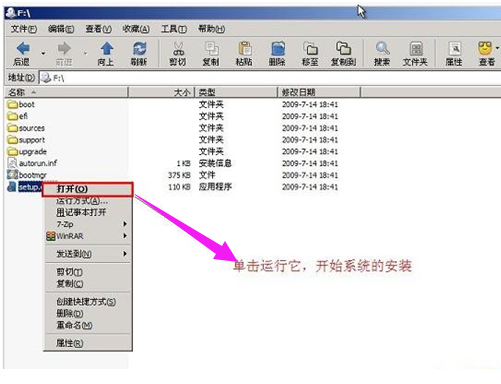This screenshot has height=384, width=501.
Task: Click the scissors Cut (剪切) toolbar icon
Action: (179, 49)
